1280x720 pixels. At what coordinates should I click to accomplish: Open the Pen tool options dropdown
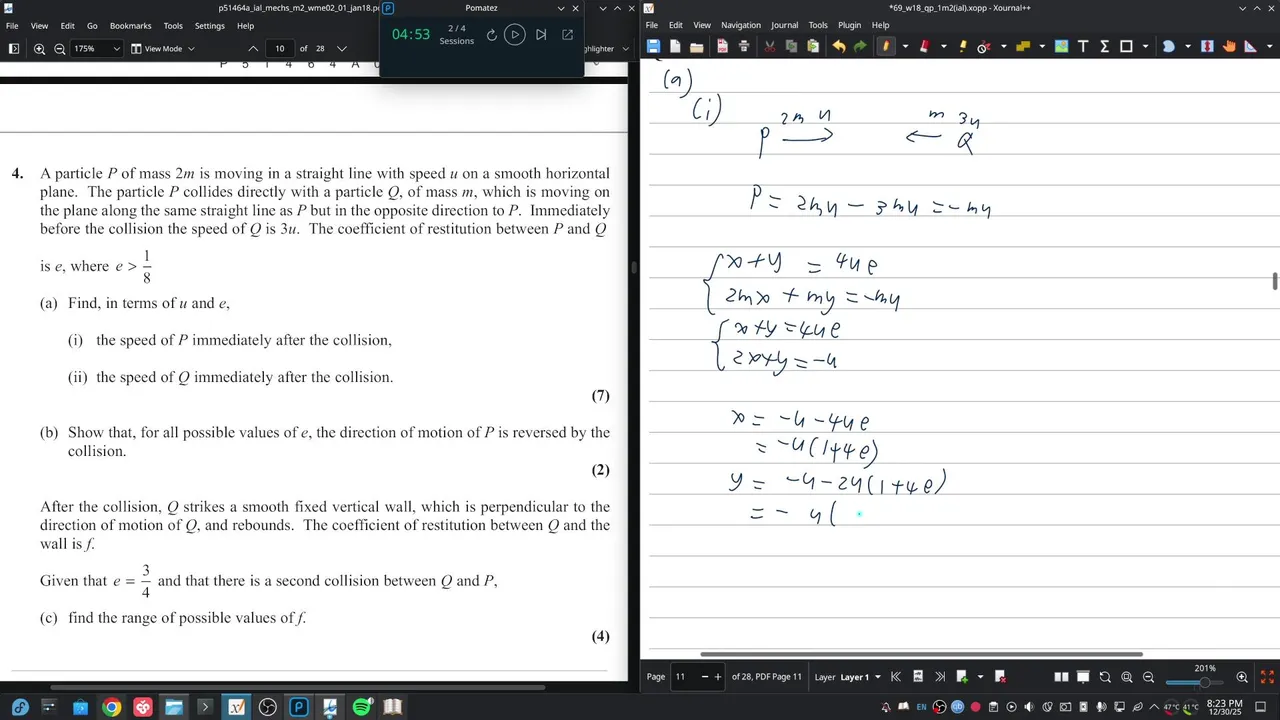(x=905, y=46)
